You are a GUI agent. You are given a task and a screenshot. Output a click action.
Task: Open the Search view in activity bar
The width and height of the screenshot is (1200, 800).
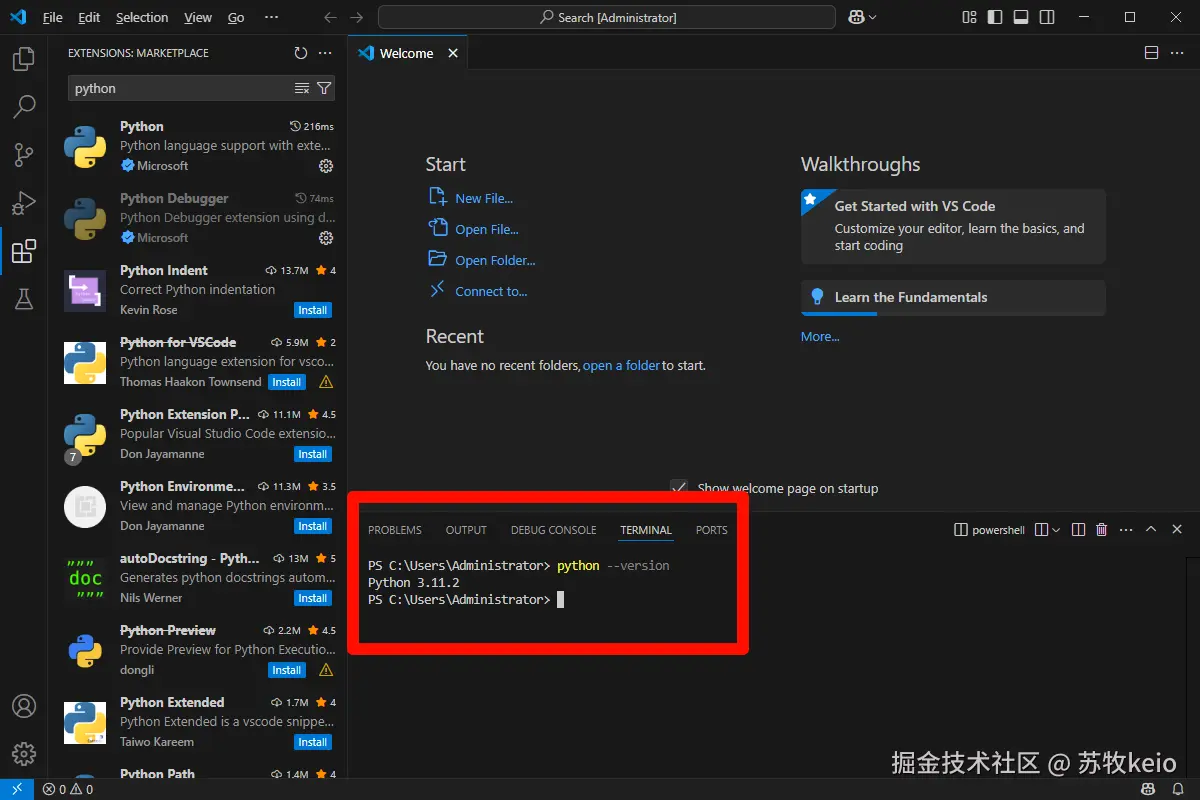pyautogui.click(x=24, y=106)
